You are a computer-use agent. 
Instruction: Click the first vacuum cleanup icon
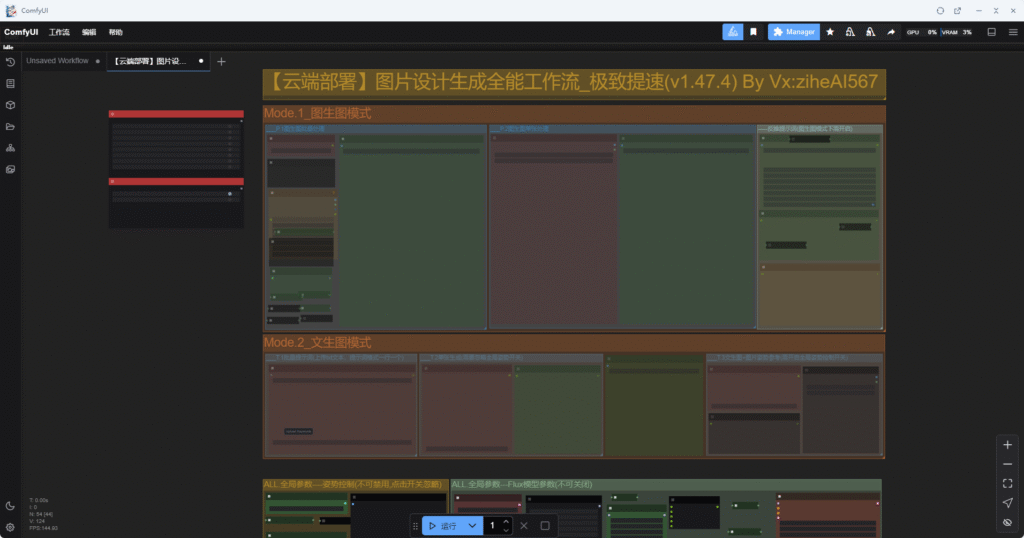(850, 32)
